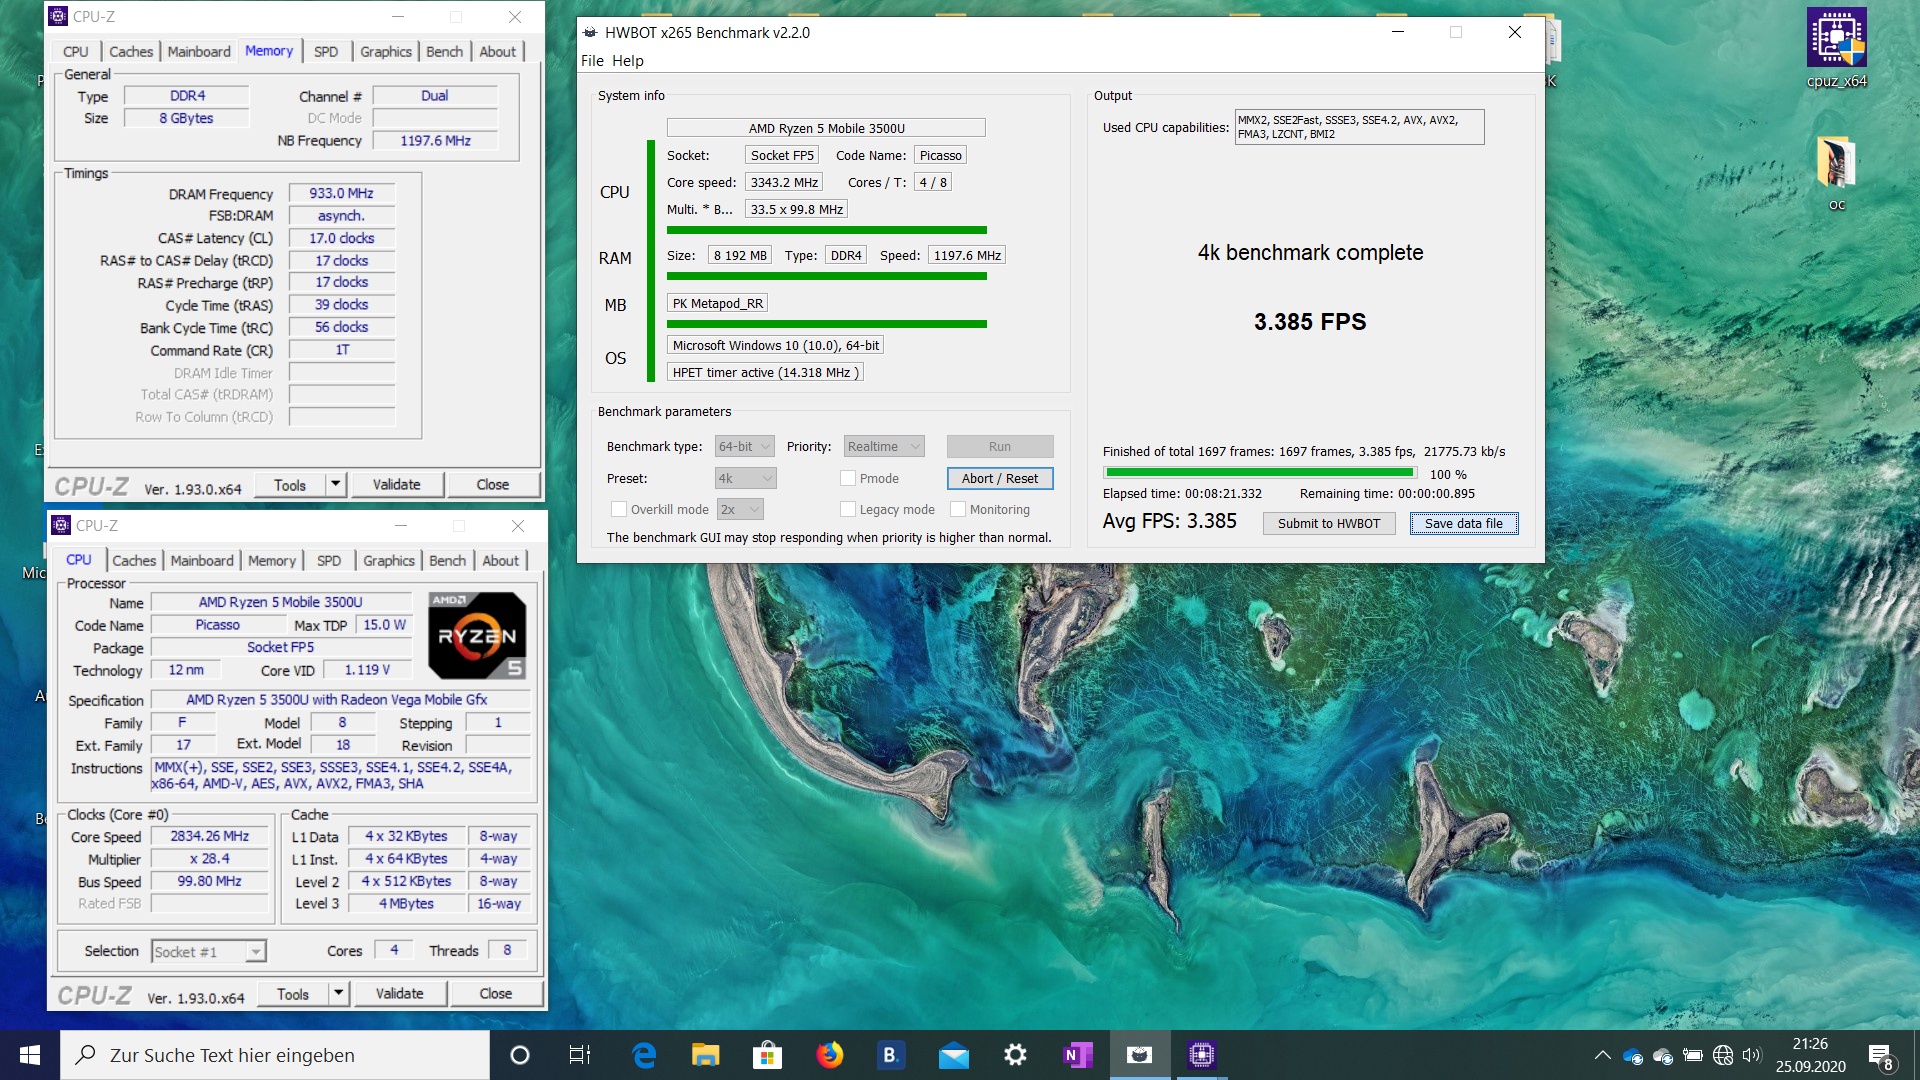Click the taskbar search box
1920x1080 pixels.
pos(275,1055)
